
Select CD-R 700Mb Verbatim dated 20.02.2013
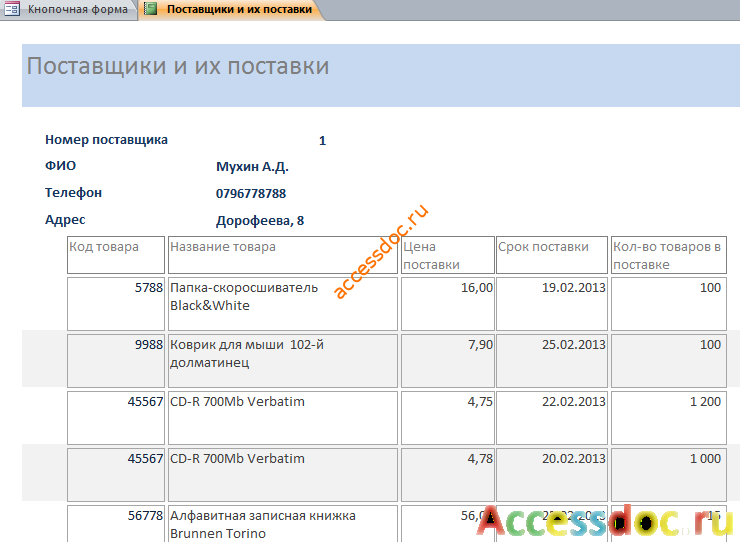[x=283, y=475]
